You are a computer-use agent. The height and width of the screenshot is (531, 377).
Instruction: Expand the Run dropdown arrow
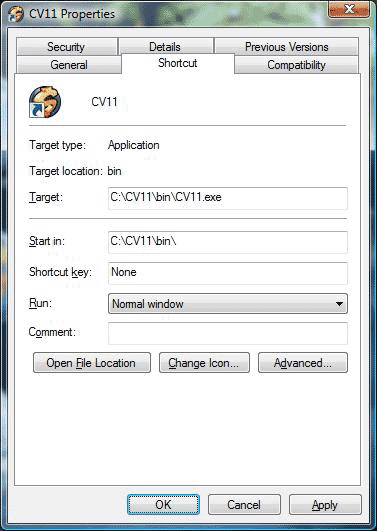[339, 304]
